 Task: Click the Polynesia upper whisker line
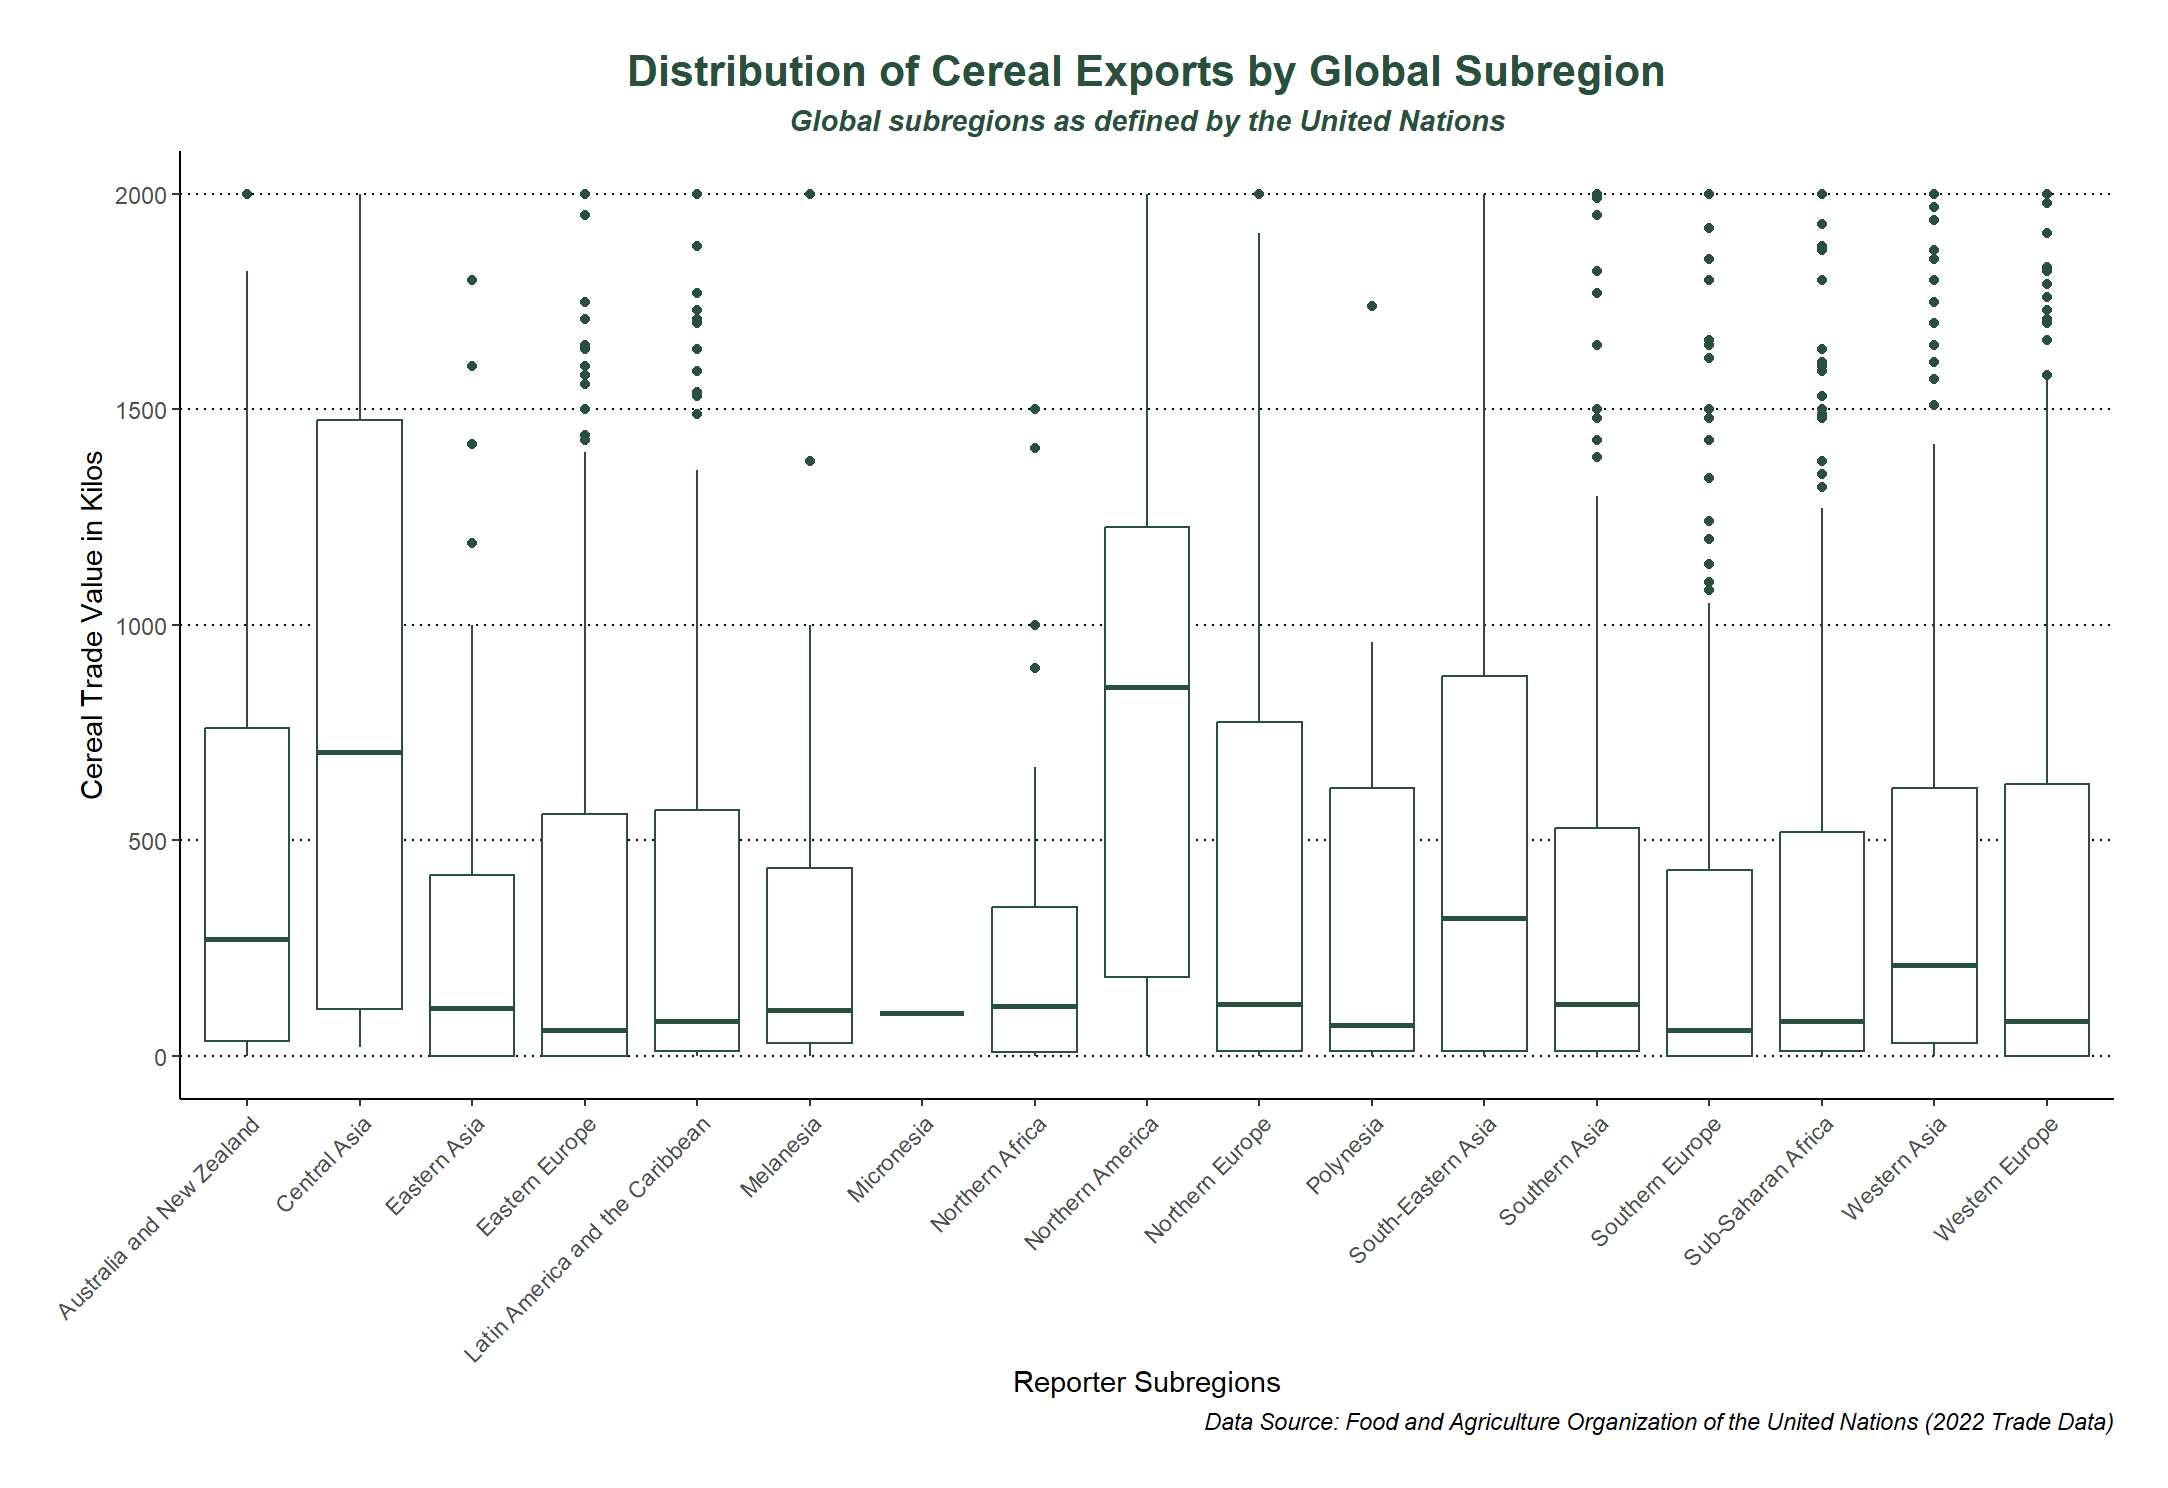[x=1372, y=715]
